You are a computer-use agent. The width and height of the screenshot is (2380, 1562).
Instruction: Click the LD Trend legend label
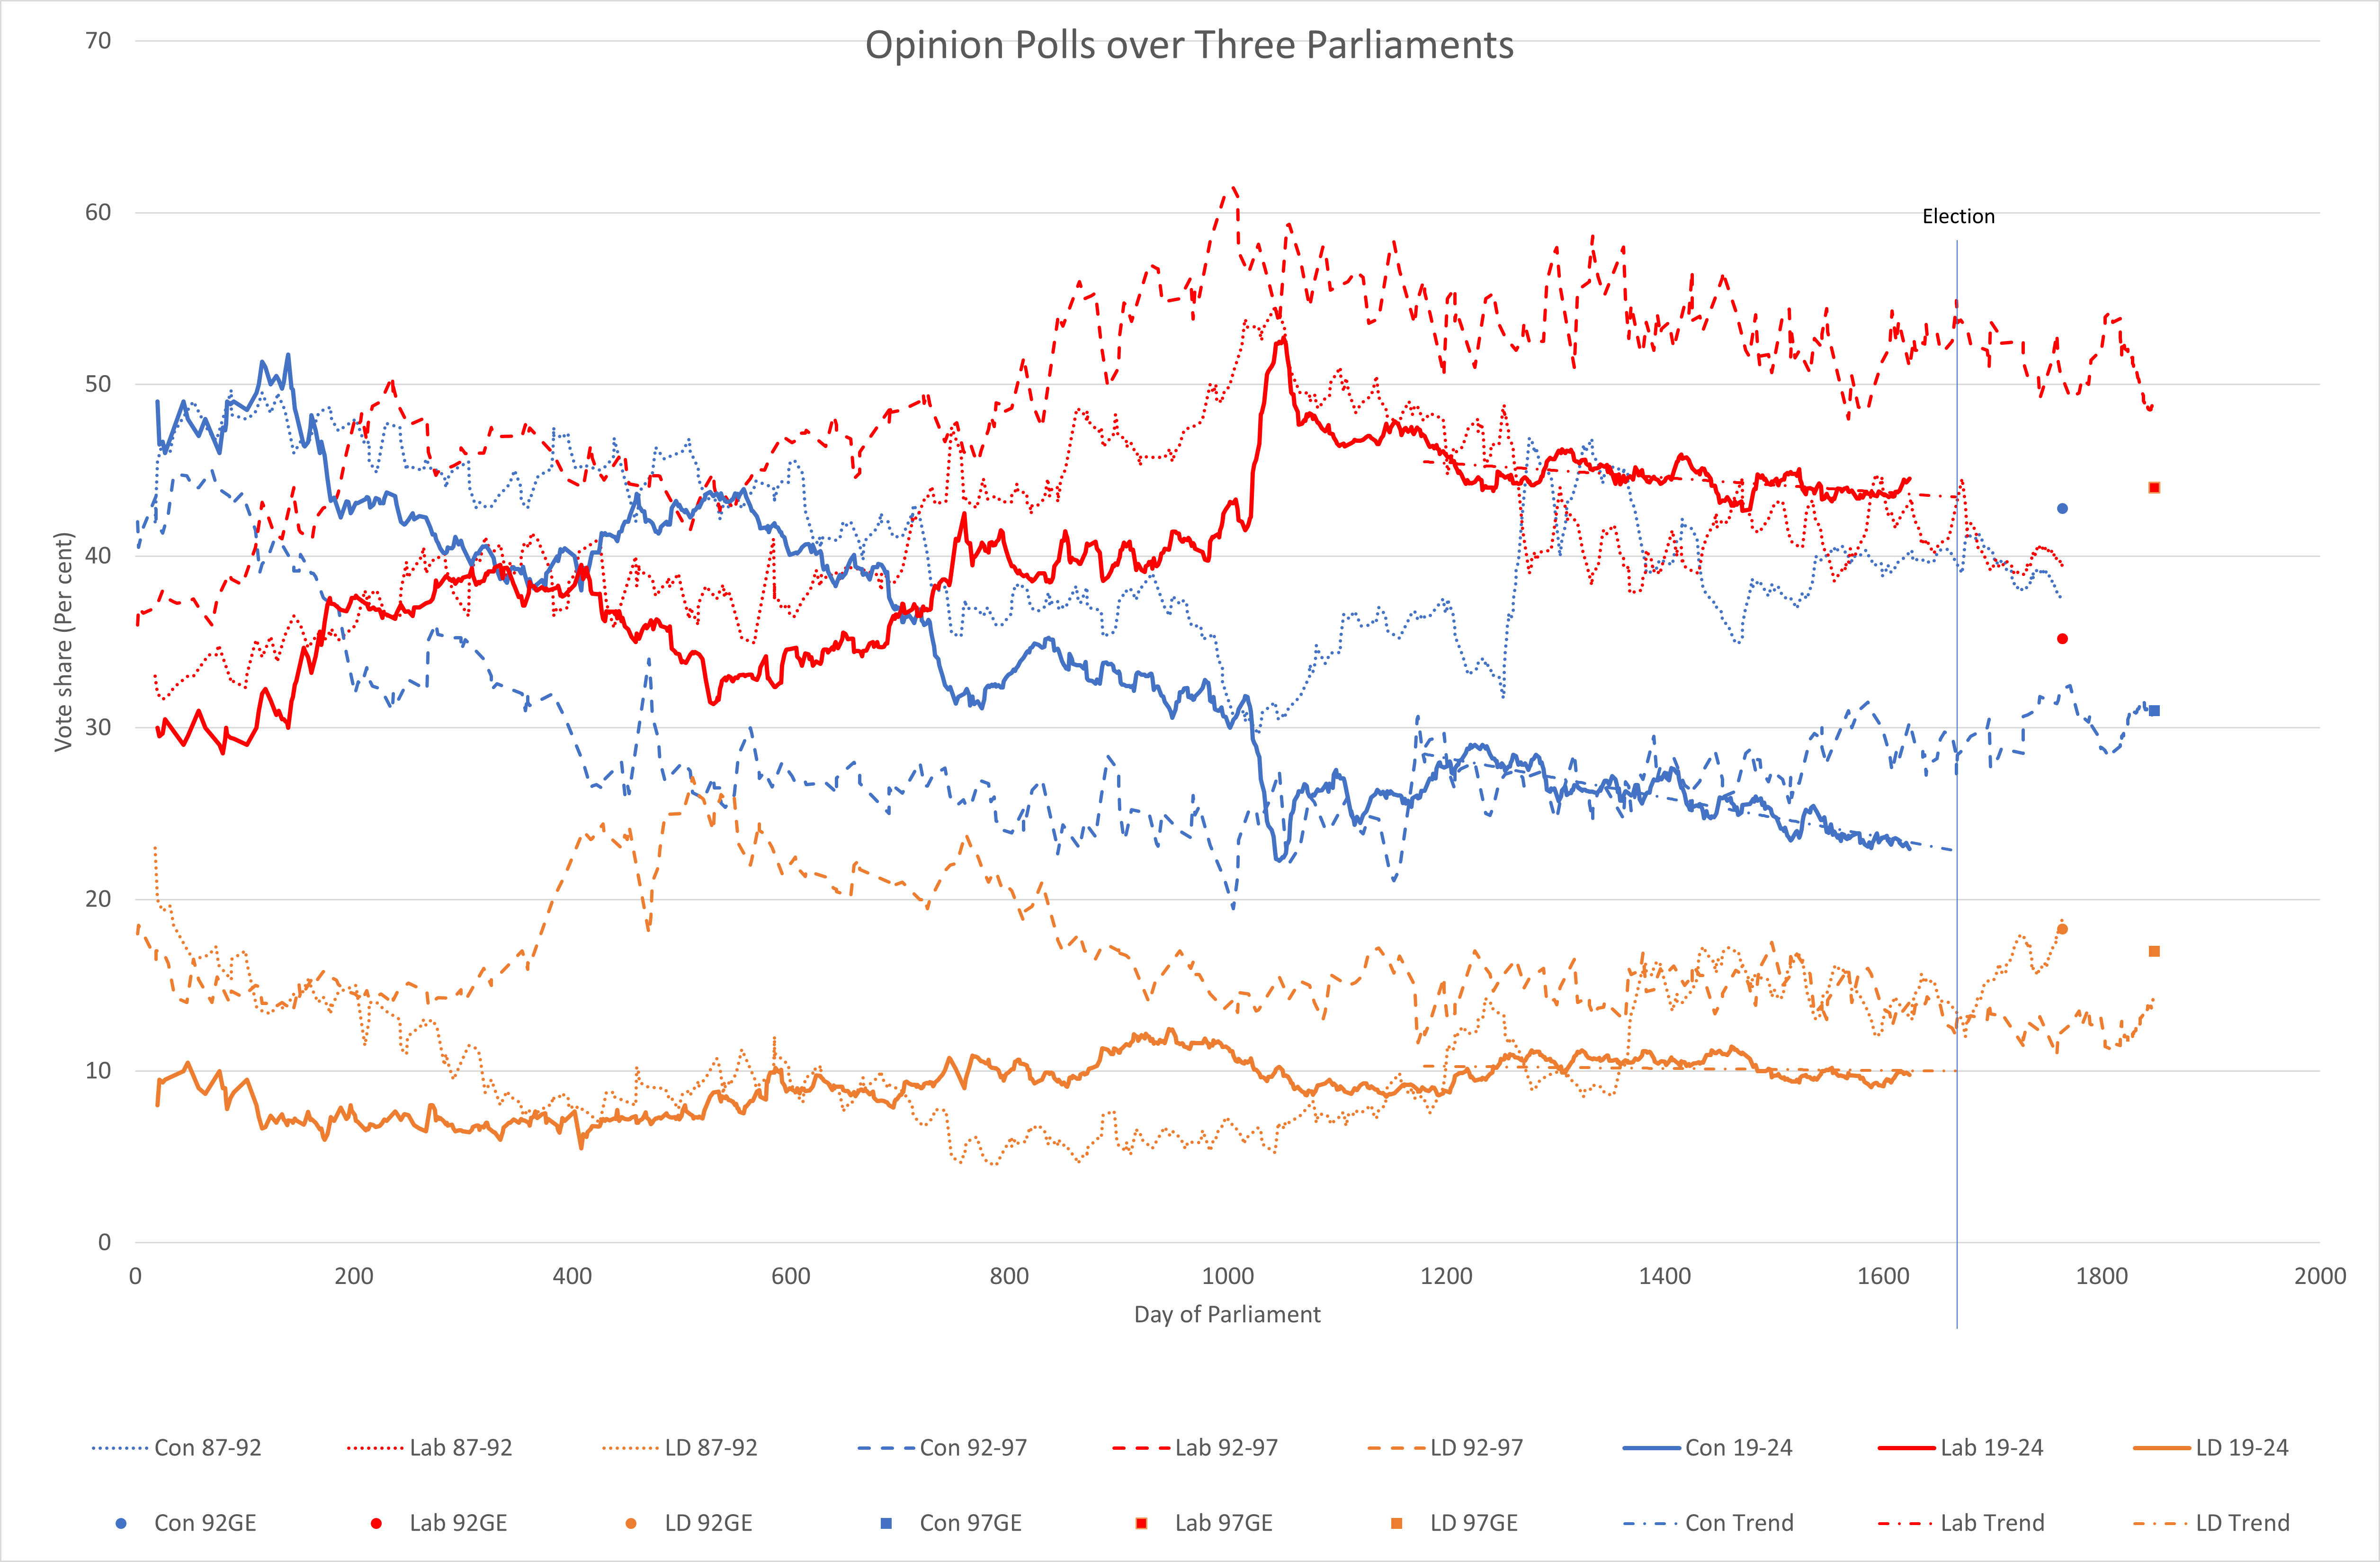click(2242, 1524)
